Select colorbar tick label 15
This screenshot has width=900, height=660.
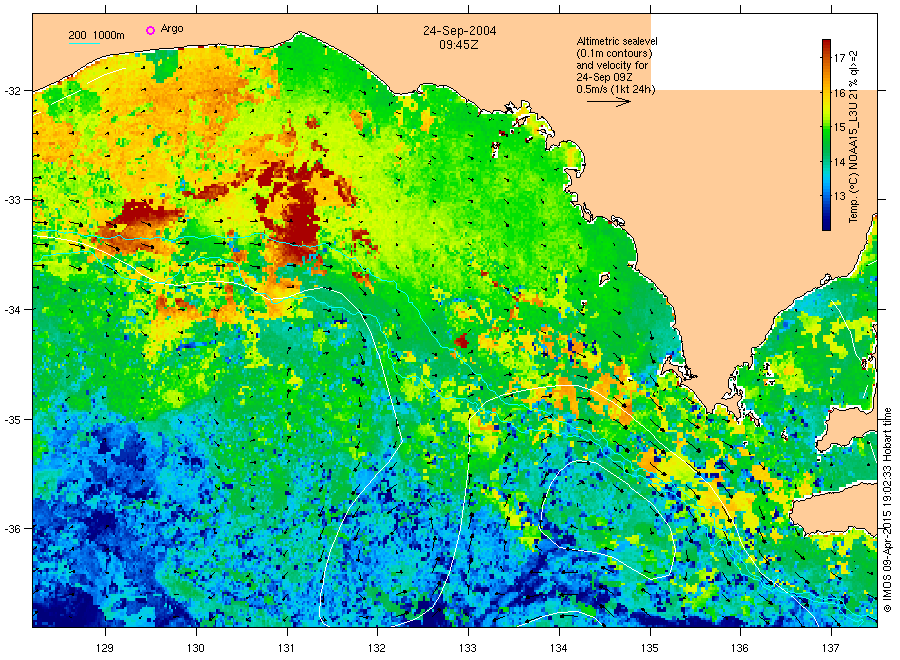pyautogui.click(x=840, y=127)
